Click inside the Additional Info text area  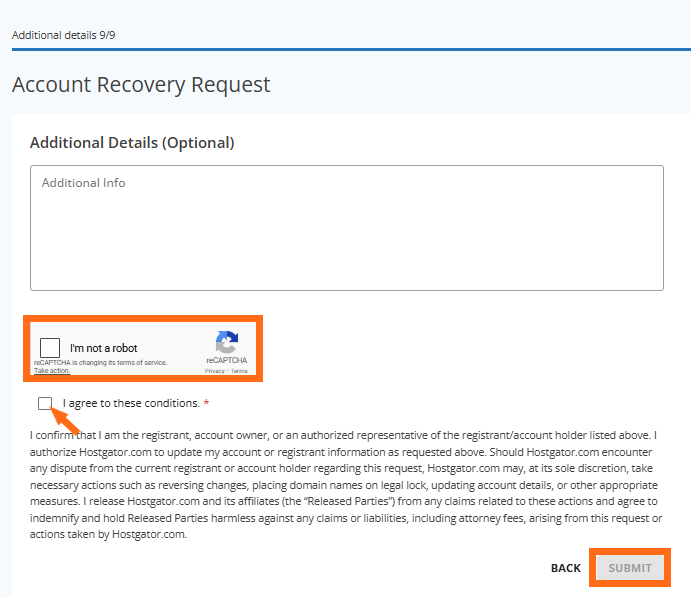(347, 228)
